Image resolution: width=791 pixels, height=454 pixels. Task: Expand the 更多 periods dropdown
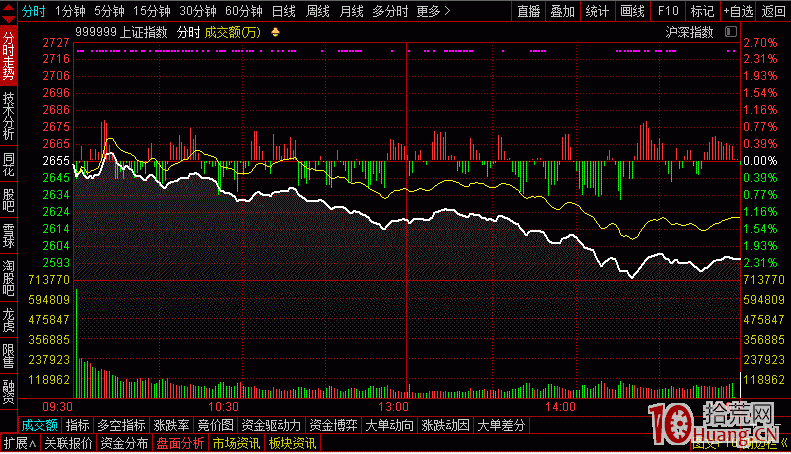pos(432,11)
